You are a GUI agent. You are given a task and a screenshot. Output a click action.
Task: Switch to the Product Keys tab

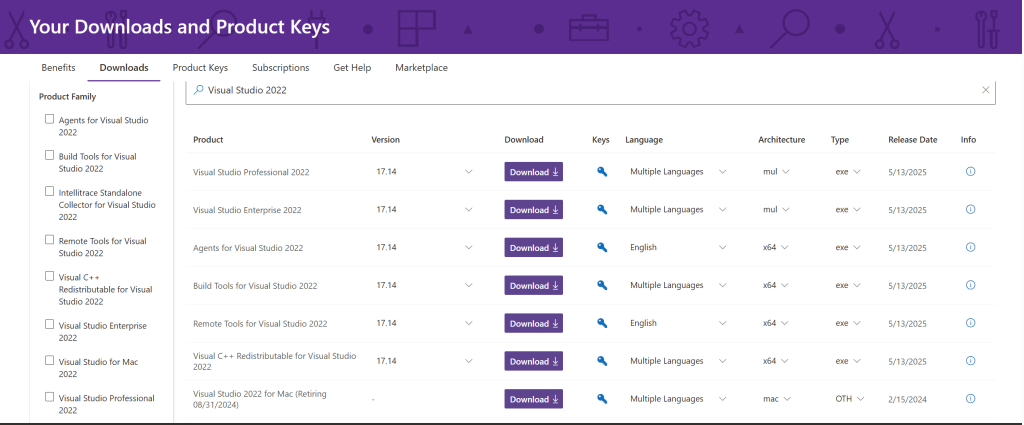click(200, 68)
